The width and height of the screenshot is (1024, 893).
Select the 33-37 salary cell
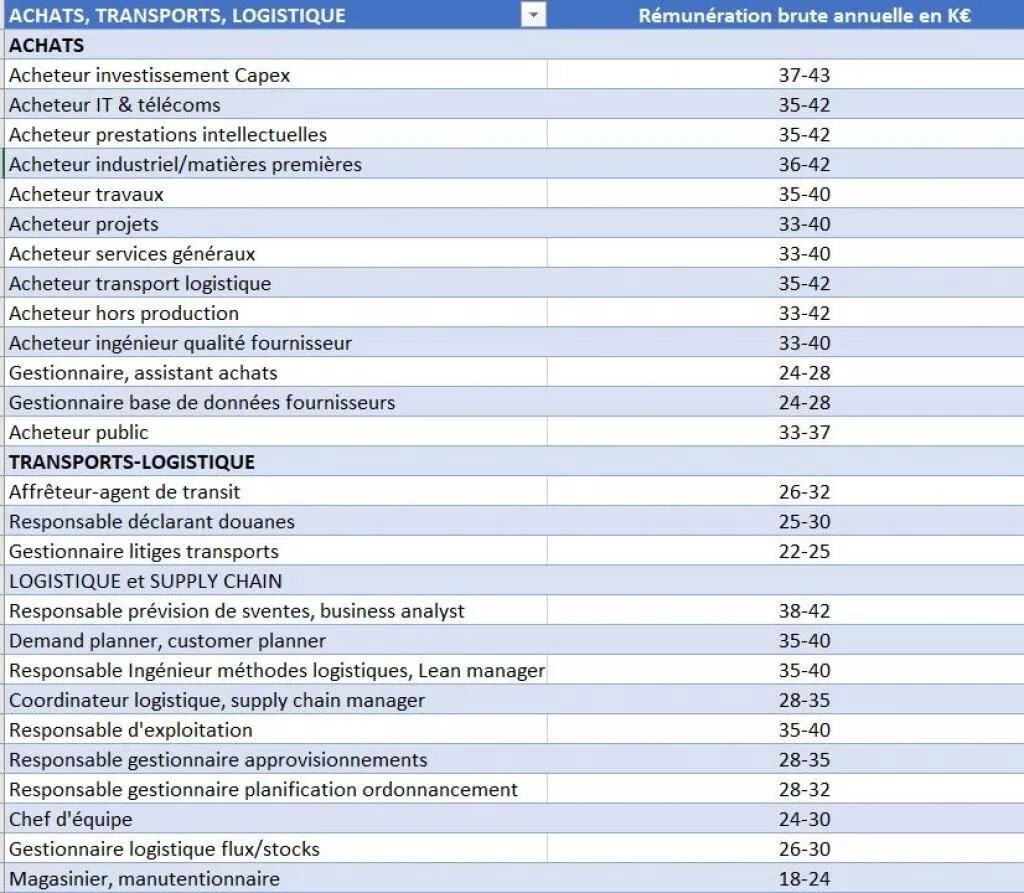click(x=786, y=432)
